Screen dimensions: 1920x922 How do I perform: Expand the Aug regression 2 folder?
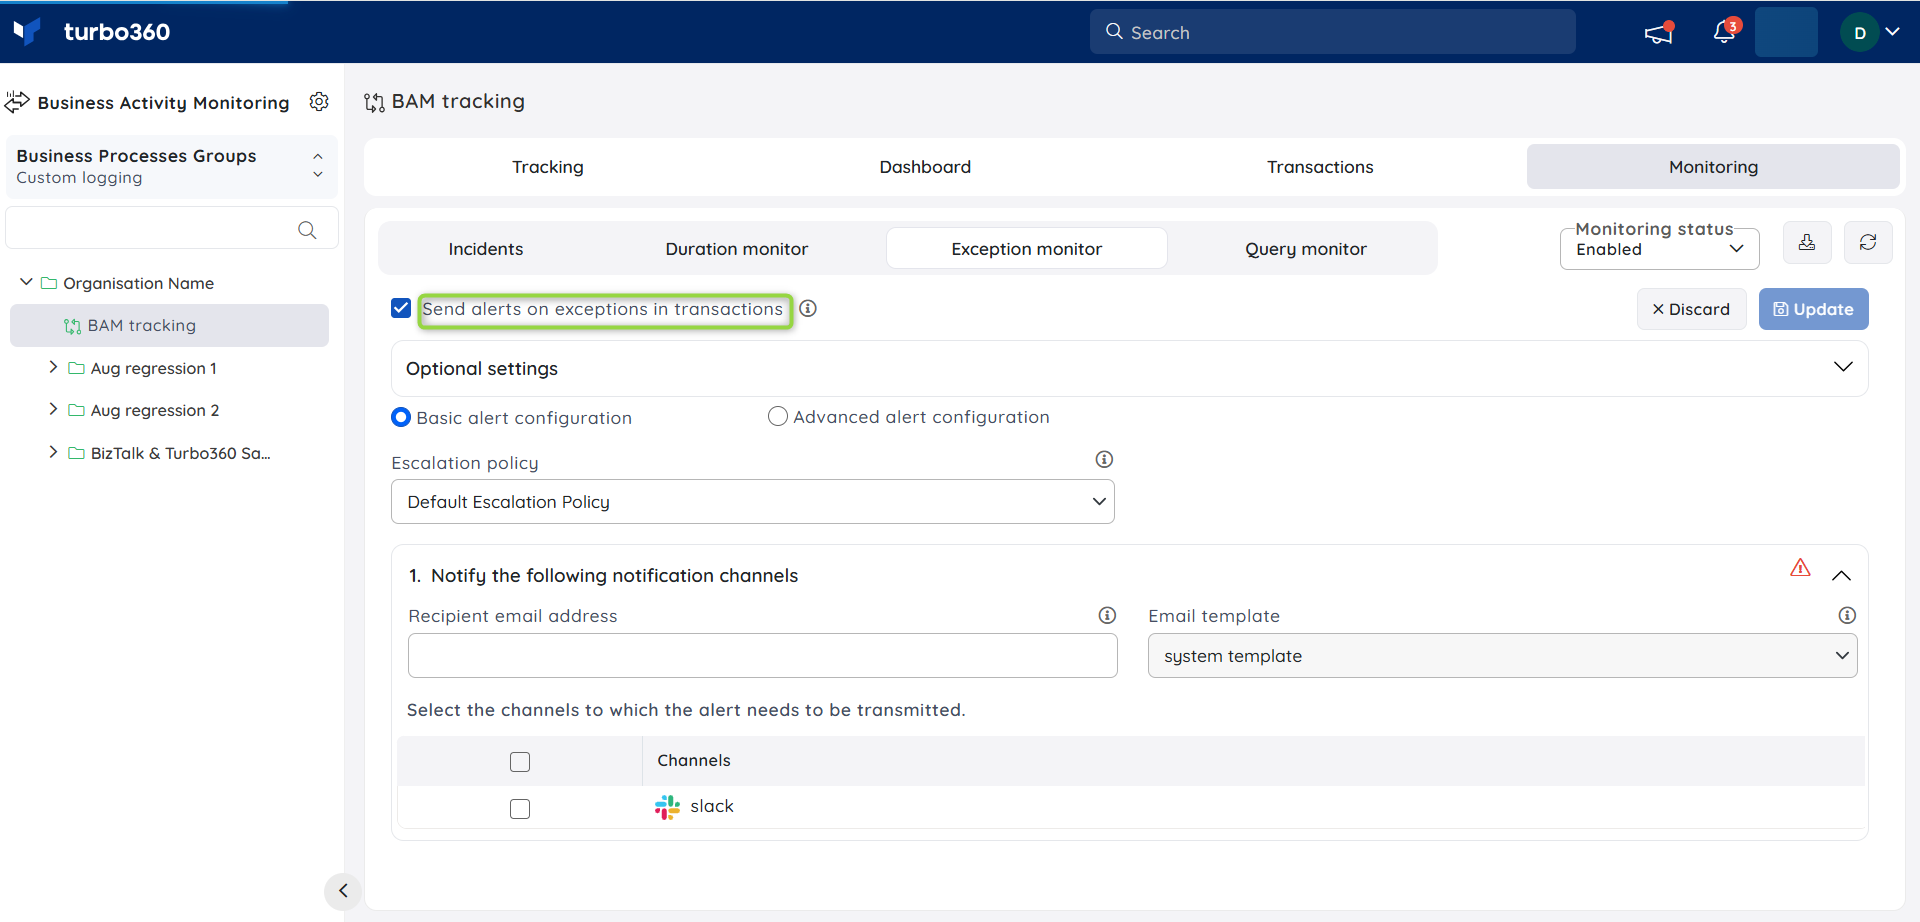tap(53, 410)
